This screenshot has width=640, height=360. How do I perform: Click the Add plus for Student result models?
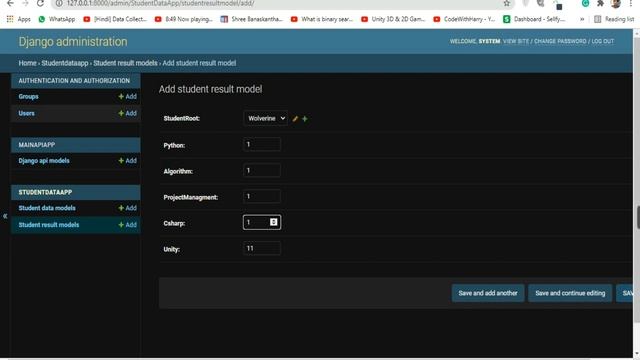(x=127, y=225)
